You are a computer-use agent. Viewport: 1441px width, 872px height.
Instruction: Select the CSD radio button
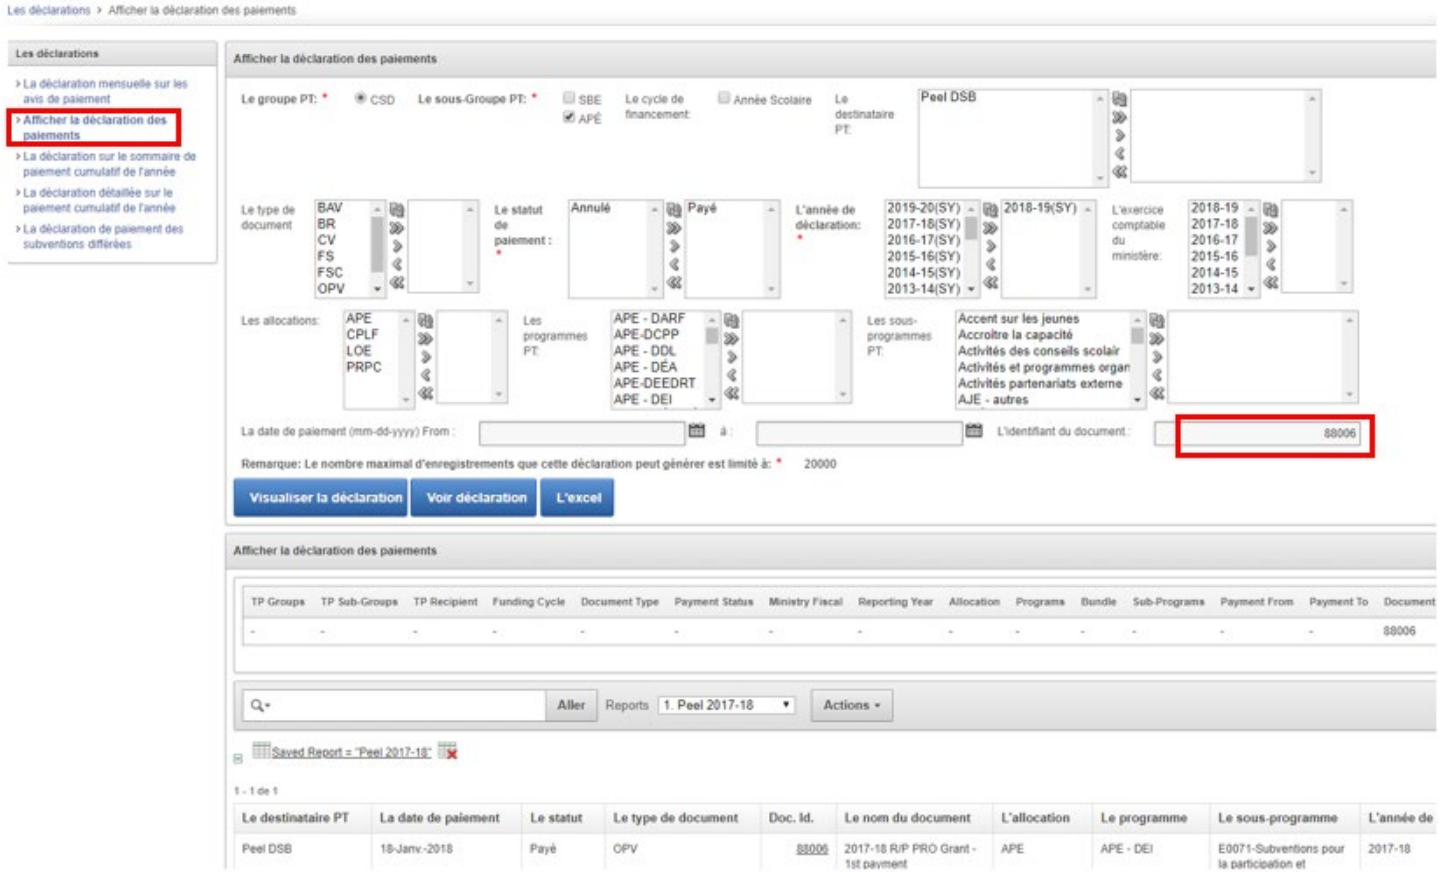(x=361, y=99)
